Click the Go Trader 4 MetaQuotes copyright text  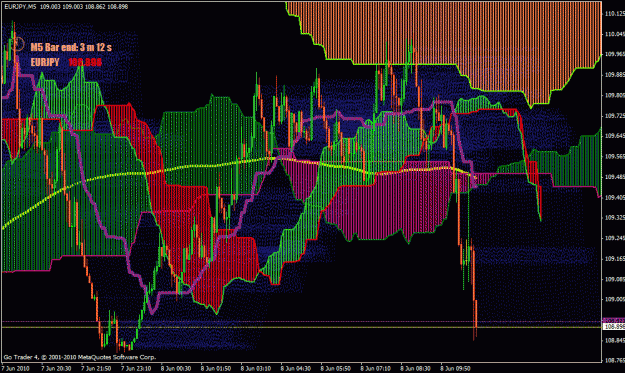(80, 357)
